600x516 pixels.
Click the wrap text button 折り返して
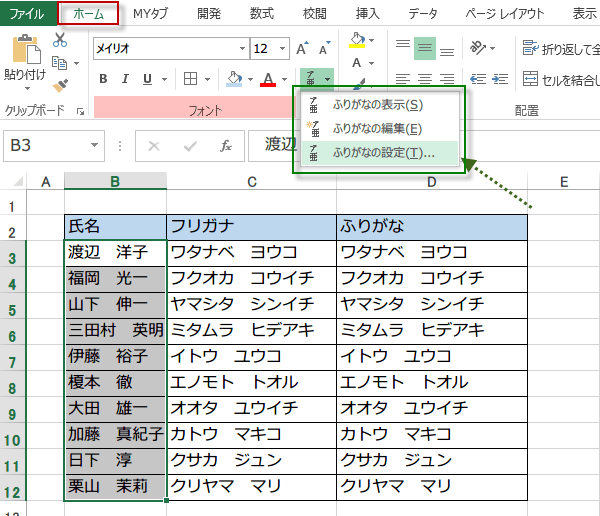point(561,49)
